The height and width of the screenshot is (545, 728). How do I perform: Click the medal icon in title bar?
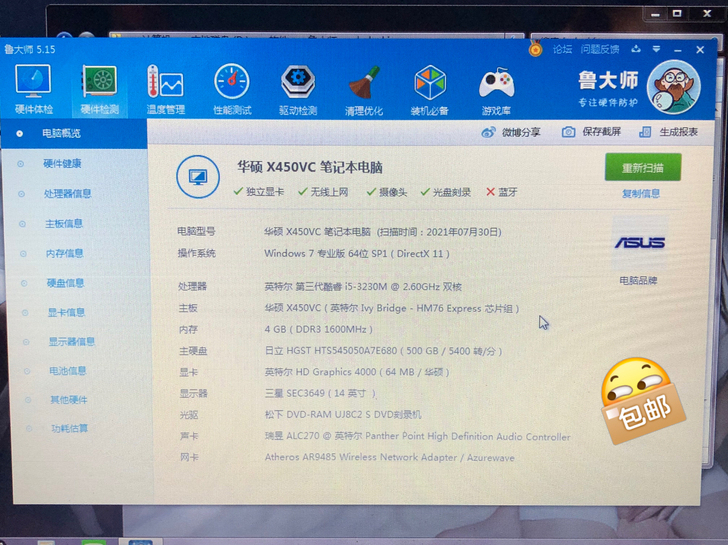(x=535, y=49)
